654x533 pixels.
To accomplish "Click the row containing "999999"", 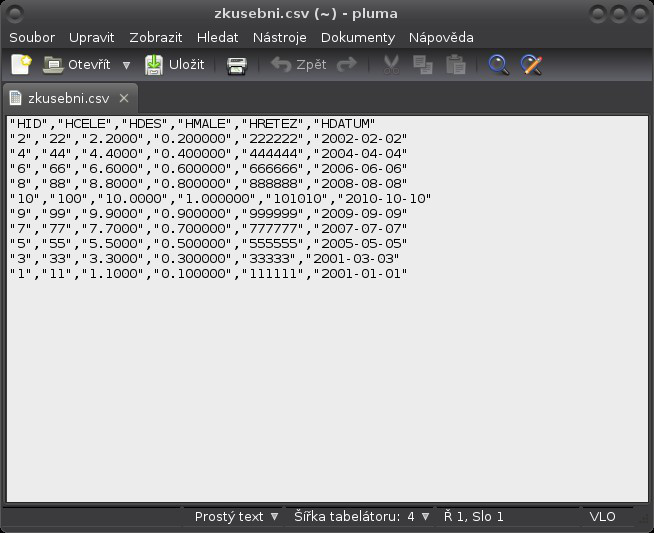I will 208,214.
